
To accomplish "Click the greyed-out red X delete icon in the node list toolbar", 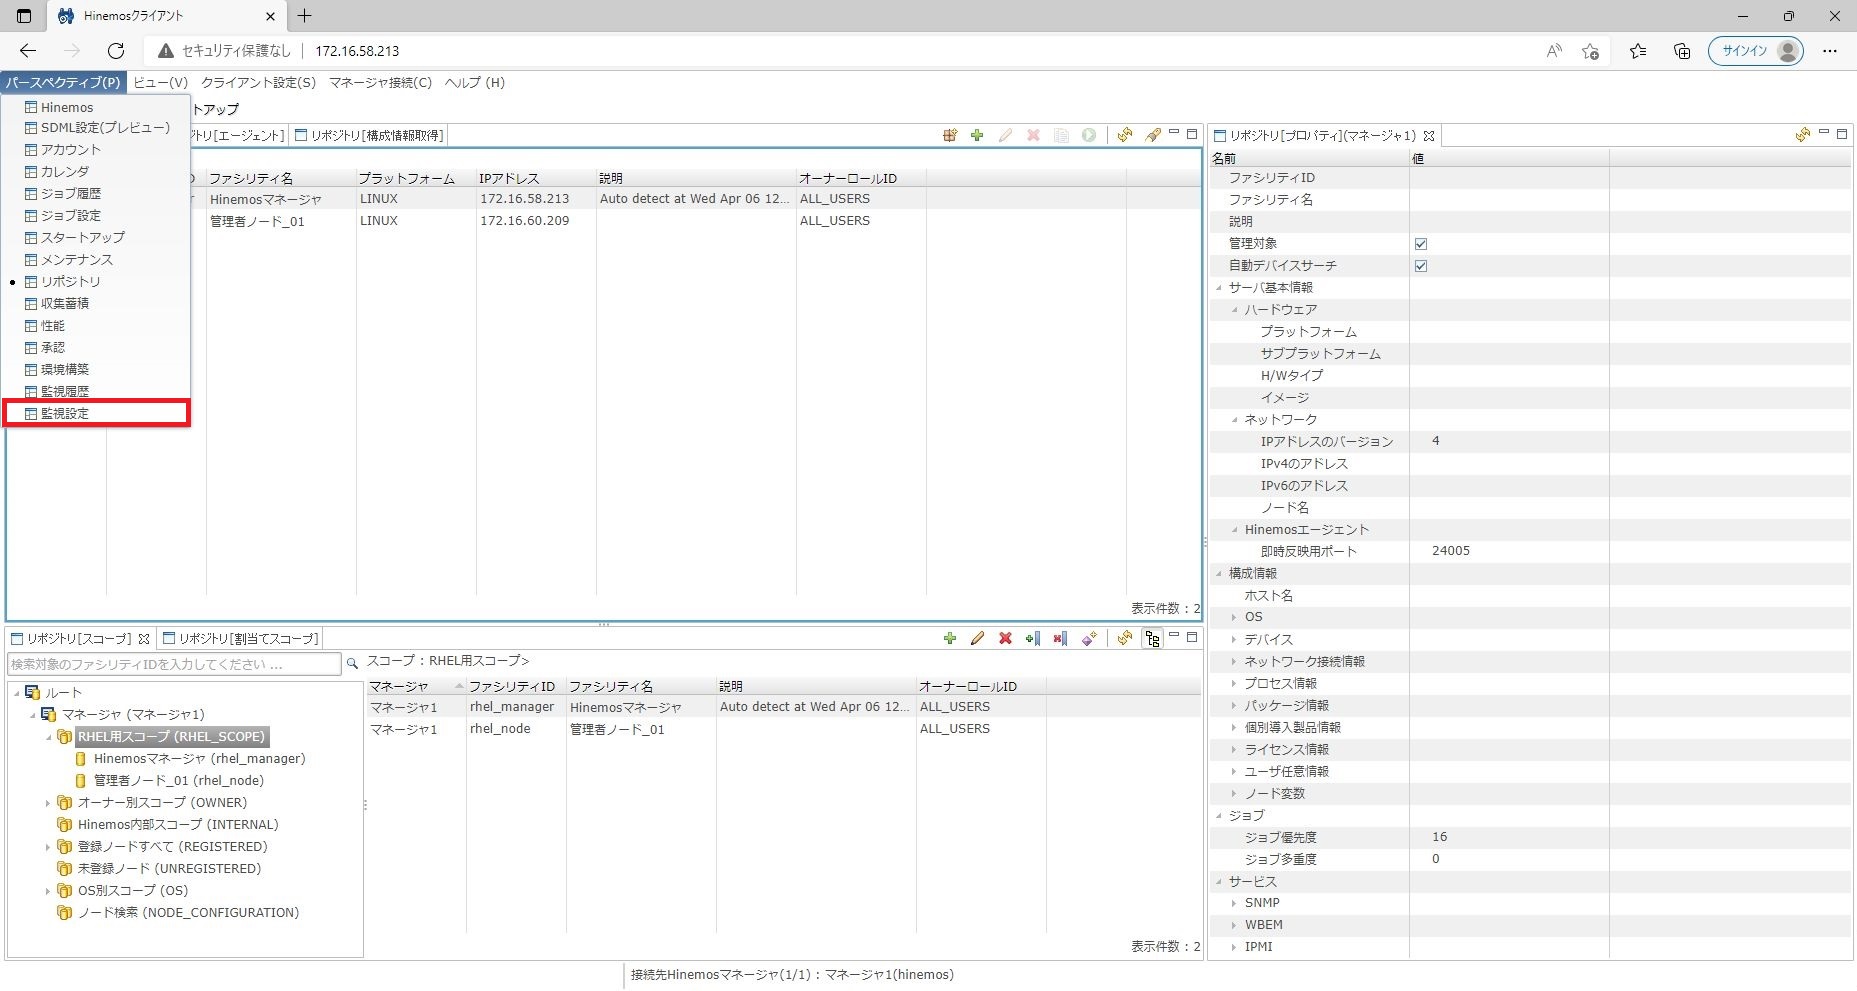I will (x=1033, y=135).
